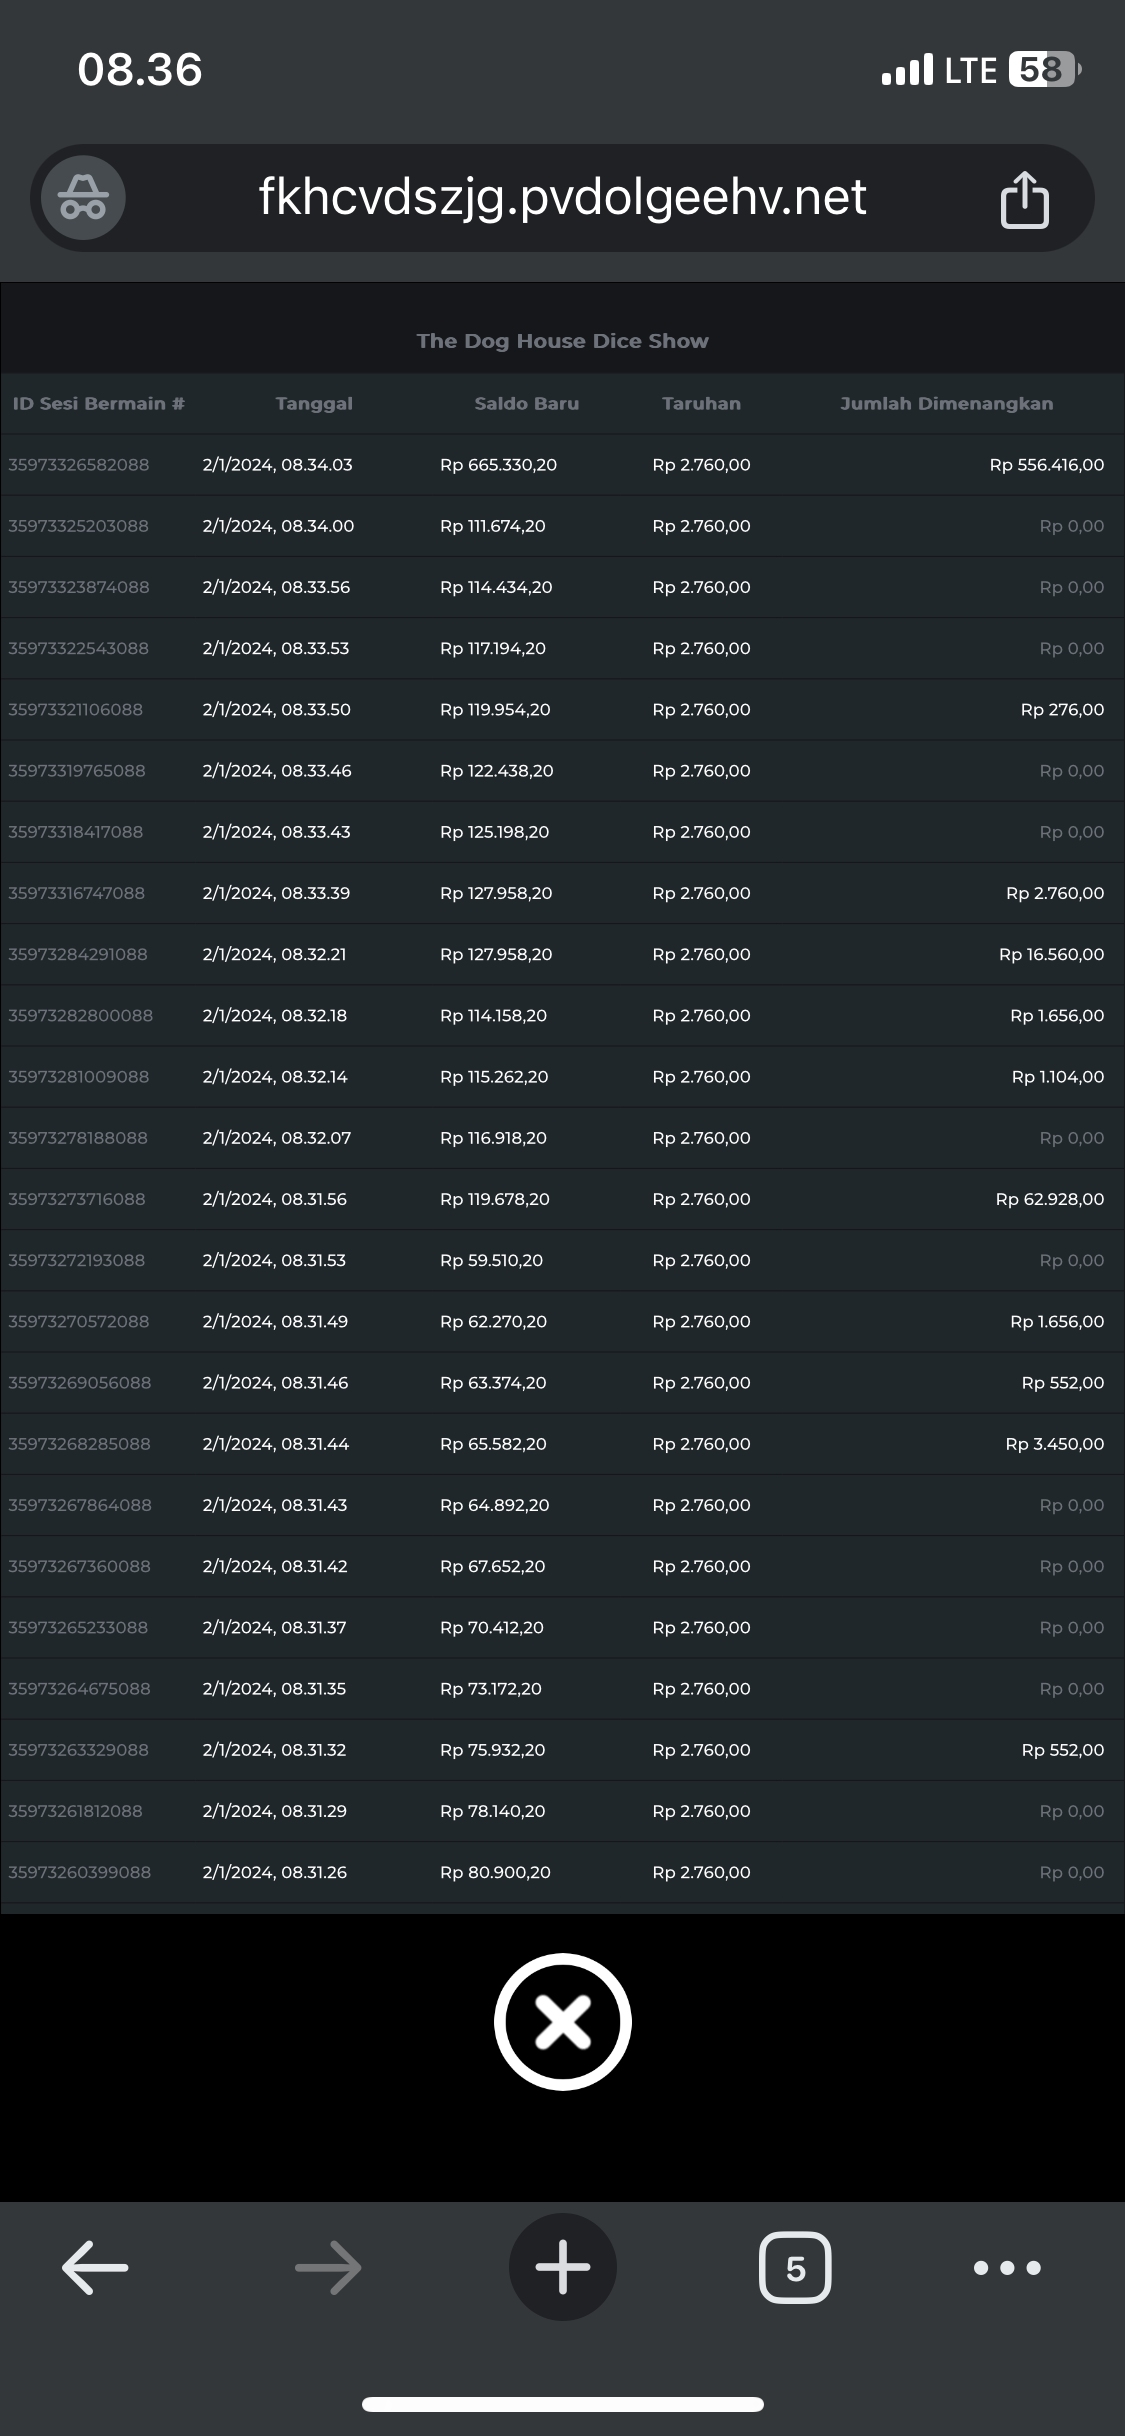
Task: Tap the forward navigation arrow
Action: click(328, 2267)
